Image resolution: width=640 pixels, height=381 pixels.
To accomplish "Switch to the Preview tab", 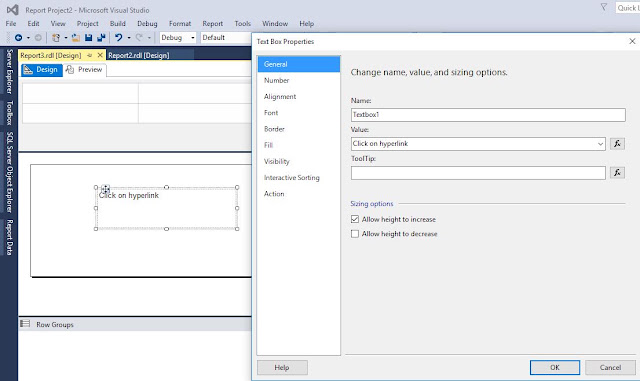I will 85,70.
